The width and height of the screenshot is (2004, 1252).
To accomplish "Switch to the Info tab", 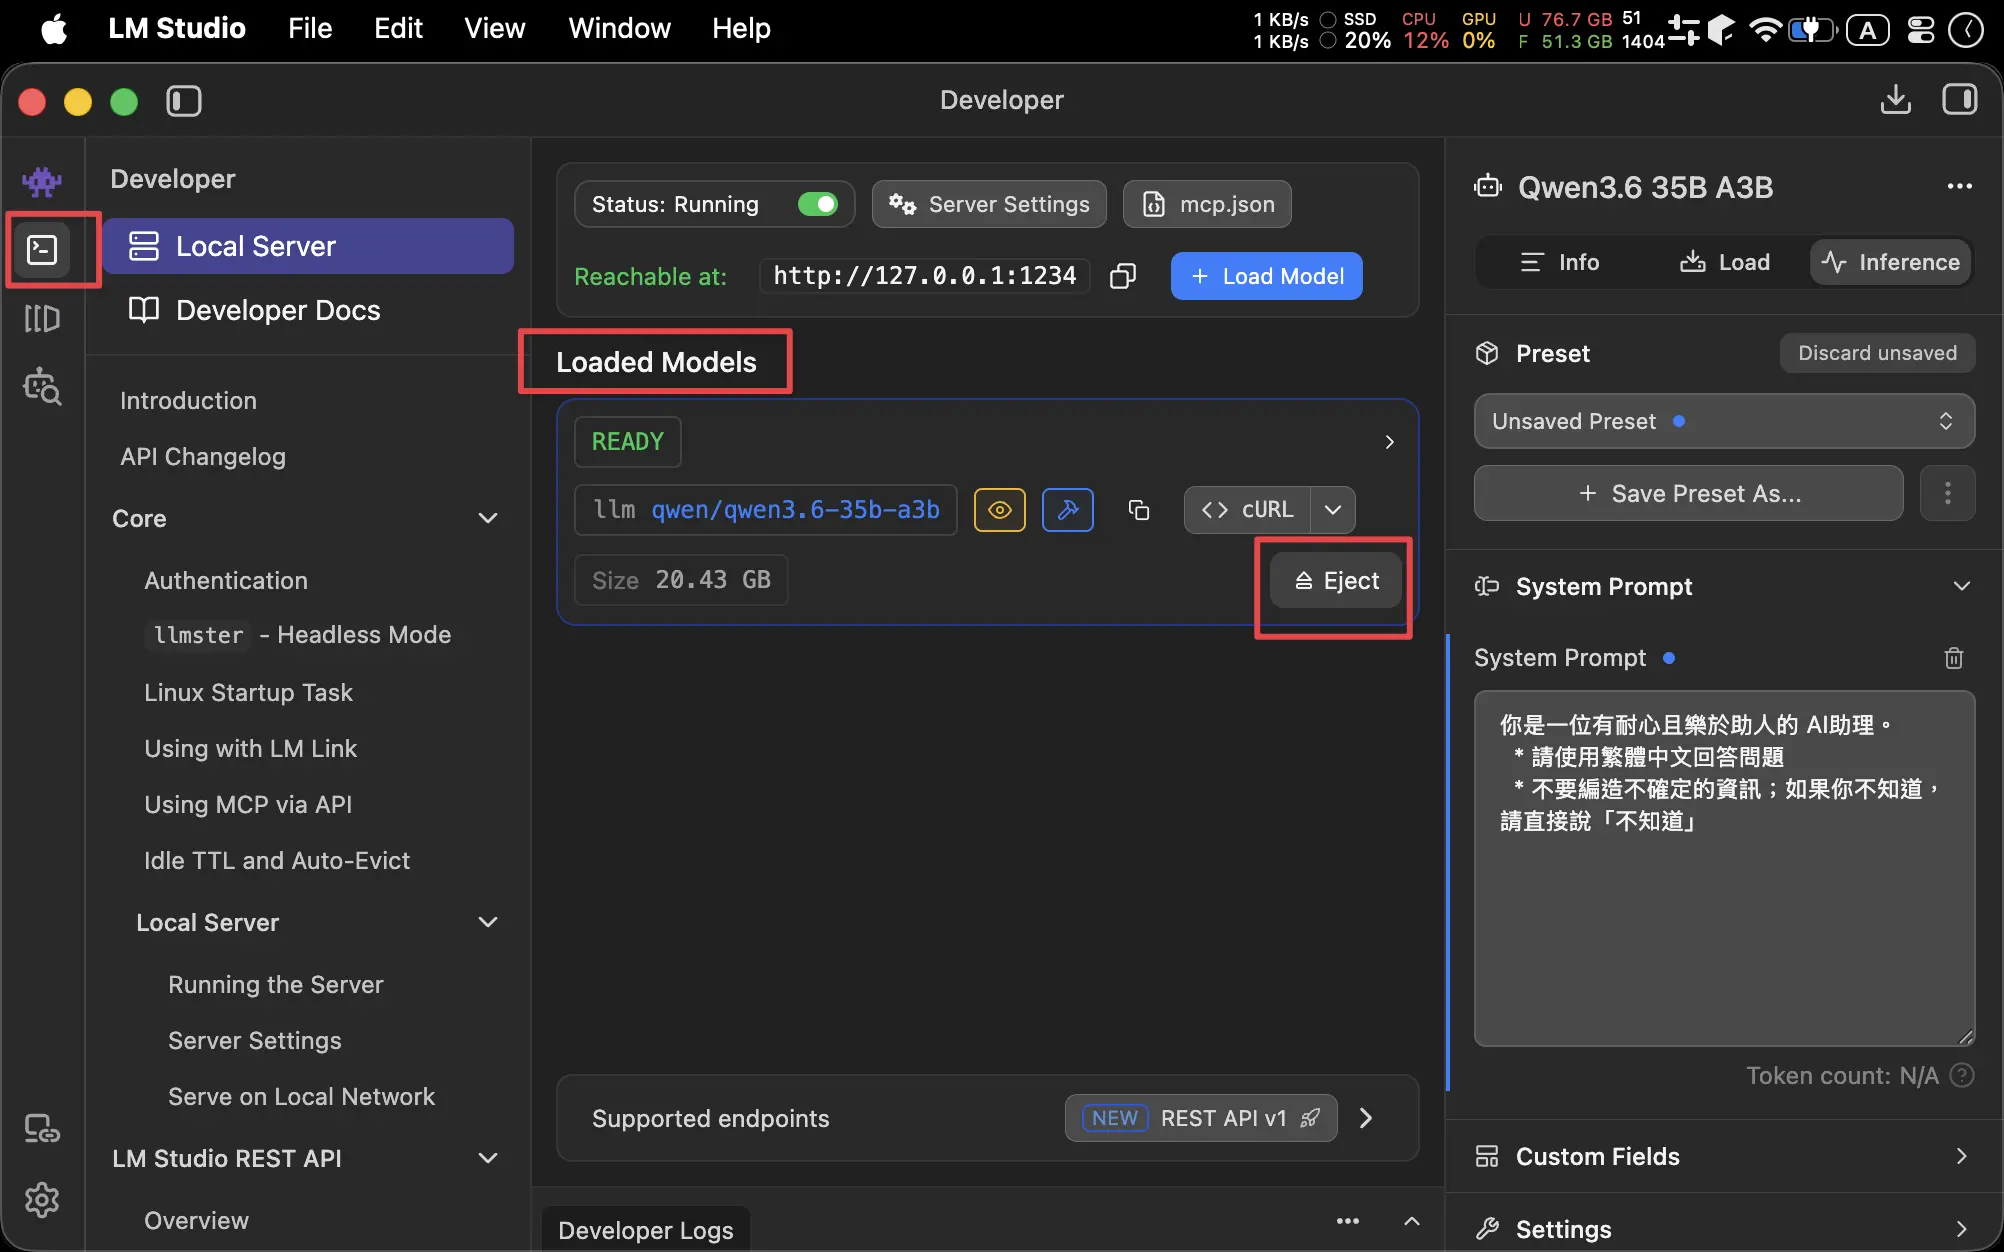I will (1559, 262).
